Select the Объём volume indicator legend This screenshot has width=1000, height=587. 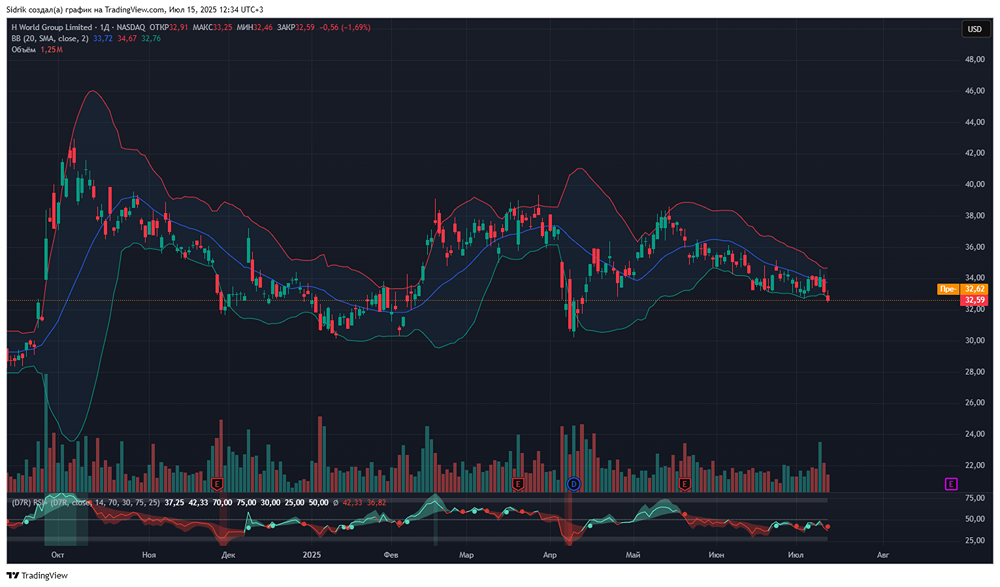[x=24, y=49]
